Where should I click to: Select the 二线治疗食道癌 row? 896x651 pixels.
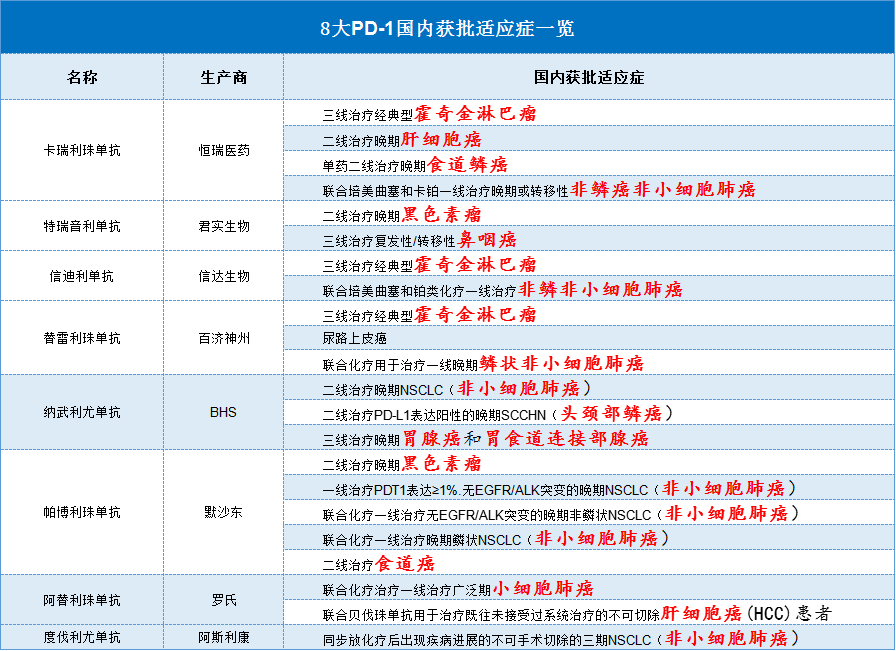[x=589, y=562]
